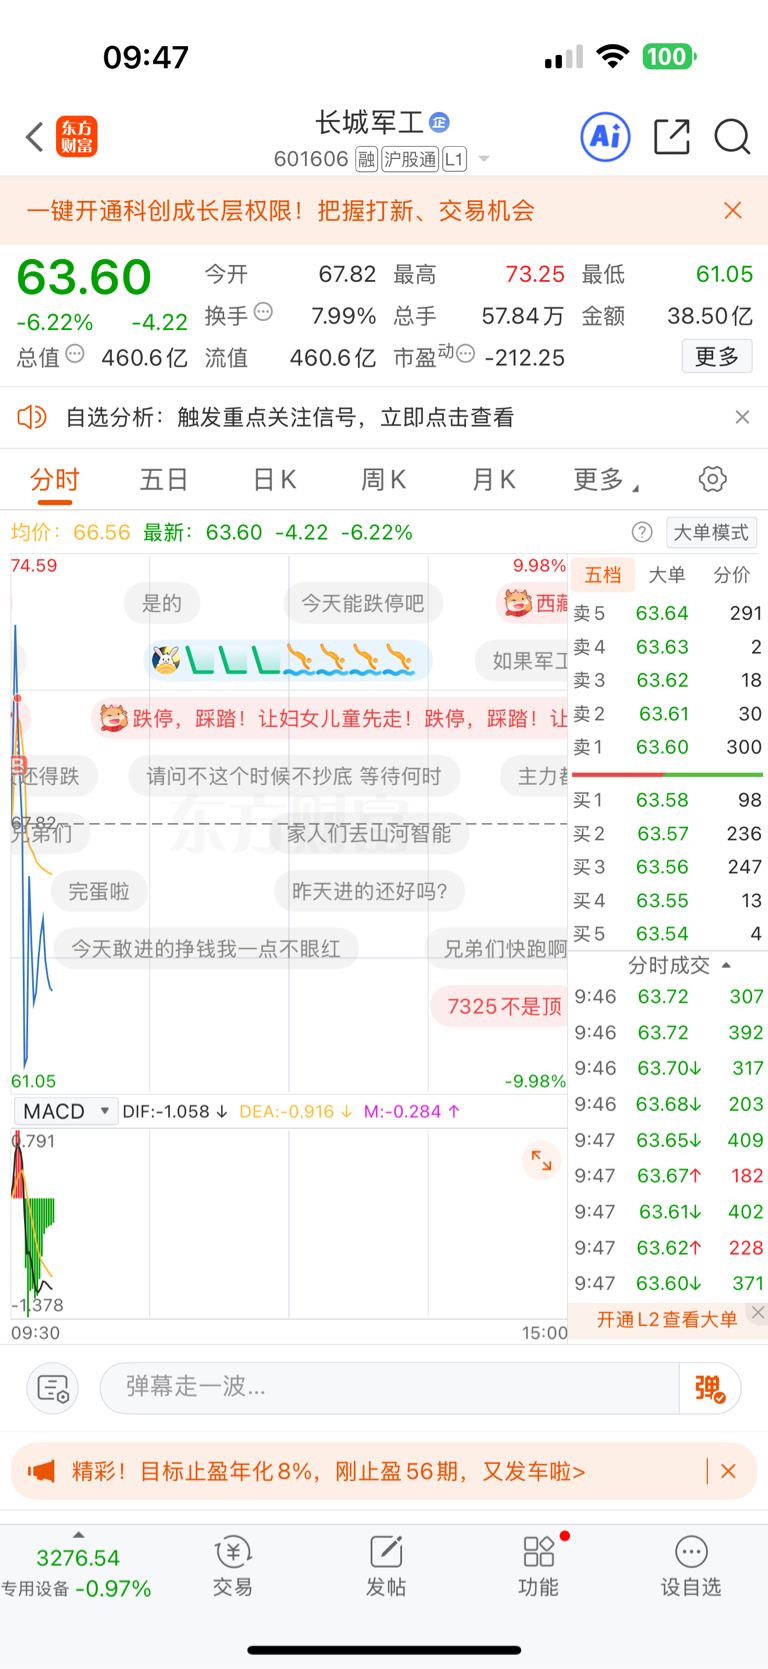Open 发帖 in bottom bar
768x1669 pixels.
[x=385, y=1566]
